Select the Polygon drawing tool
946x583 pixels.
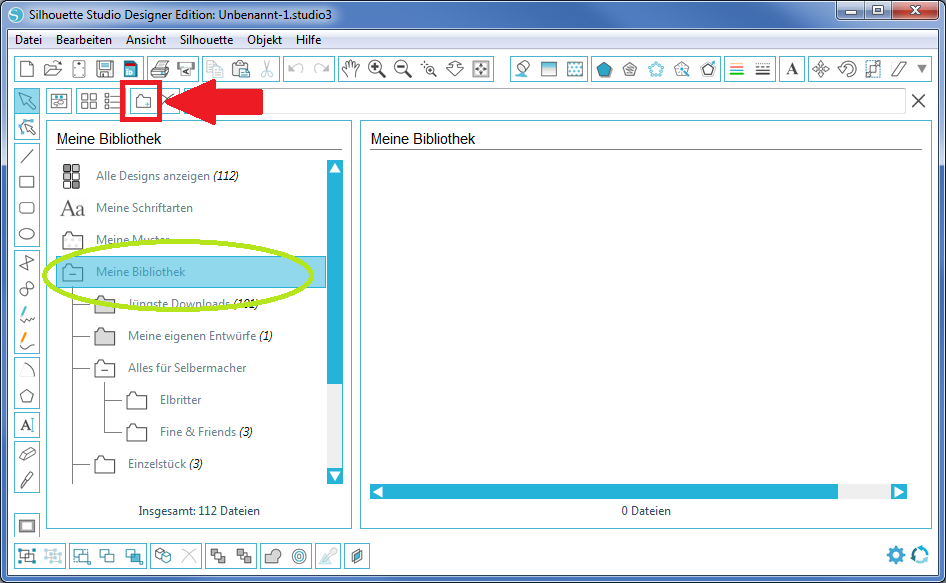click(27, 396)
